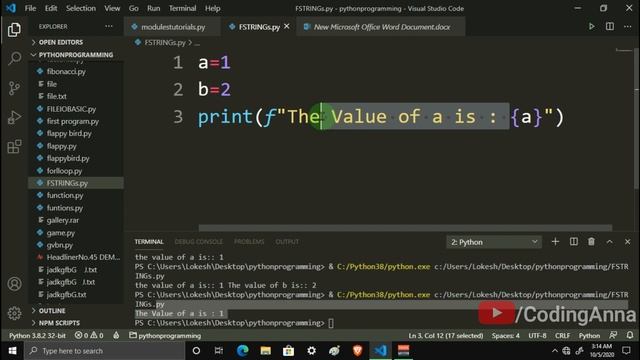Image resolution: width=640 pixels, height=360 pixels.
Task: Switch to PROBLEMS panel tab
Action: pyautogui.click(x=249, y=242)
